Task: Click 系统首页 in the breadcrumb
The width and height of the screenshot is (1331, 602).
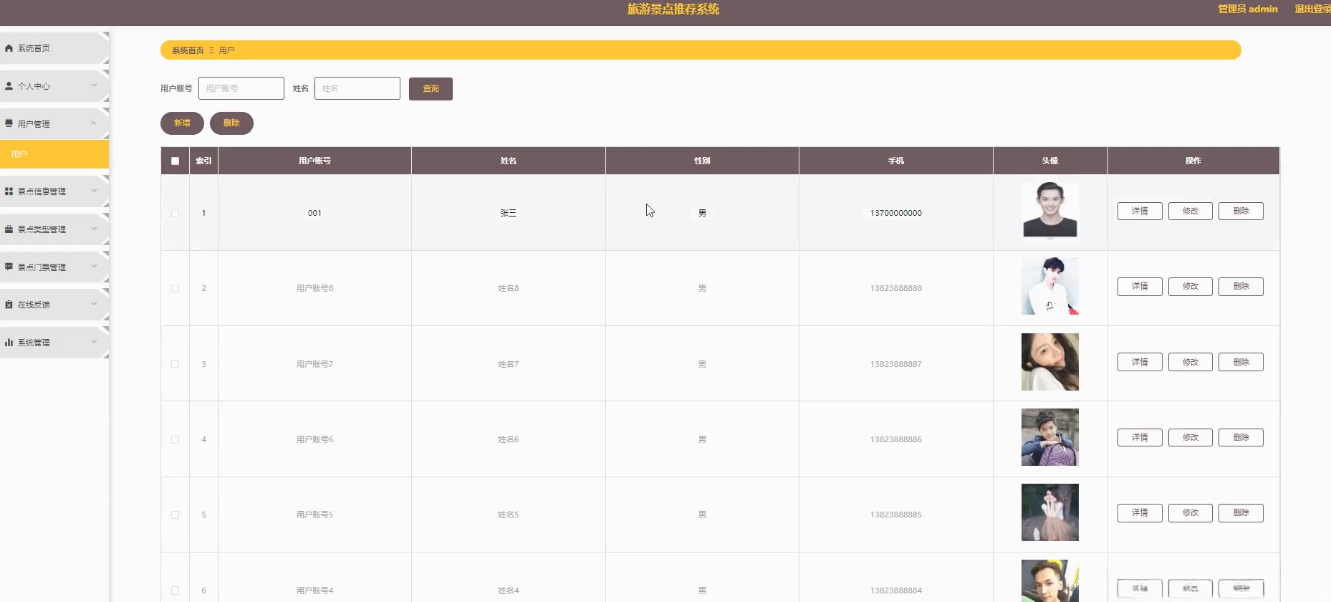Action: click(187, 50)
